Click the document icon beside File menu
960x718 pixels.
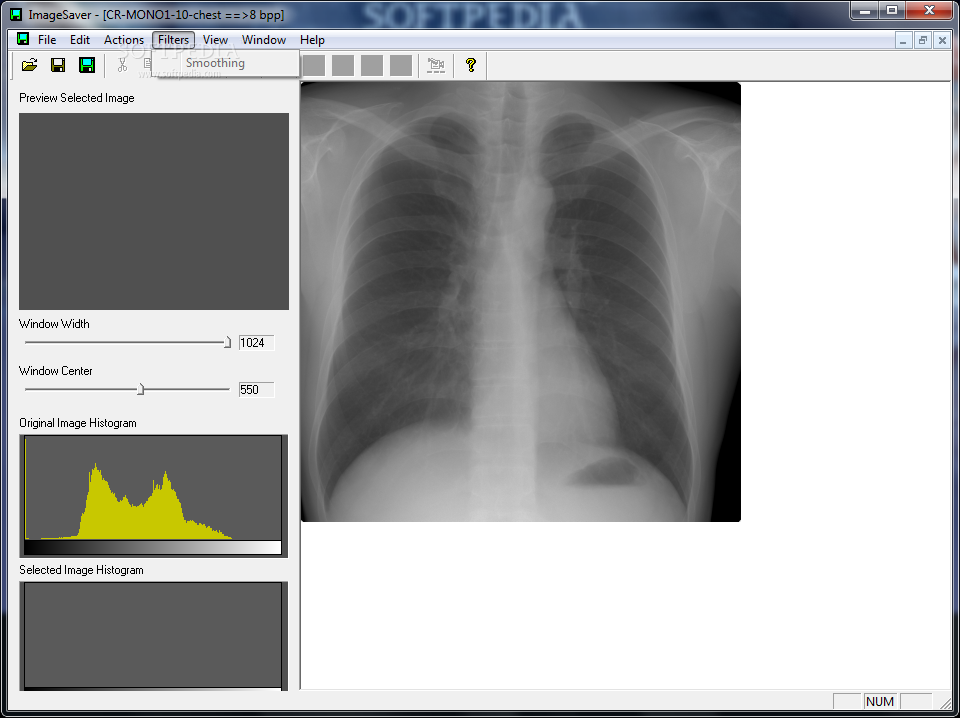tap(23, 39)
